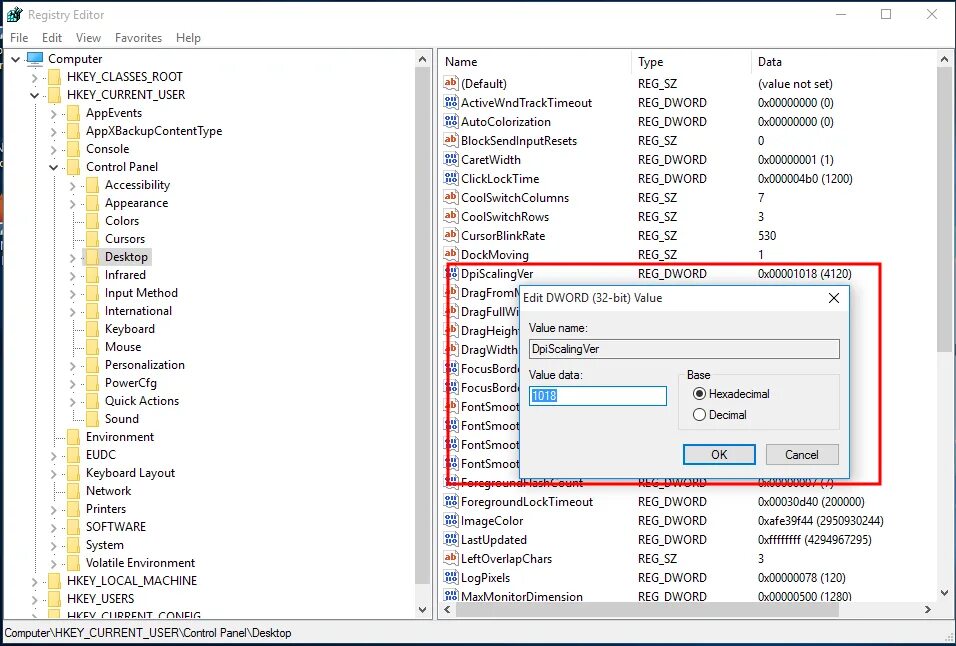Click the CaretWidth DWORD icon

pos(451,159)
